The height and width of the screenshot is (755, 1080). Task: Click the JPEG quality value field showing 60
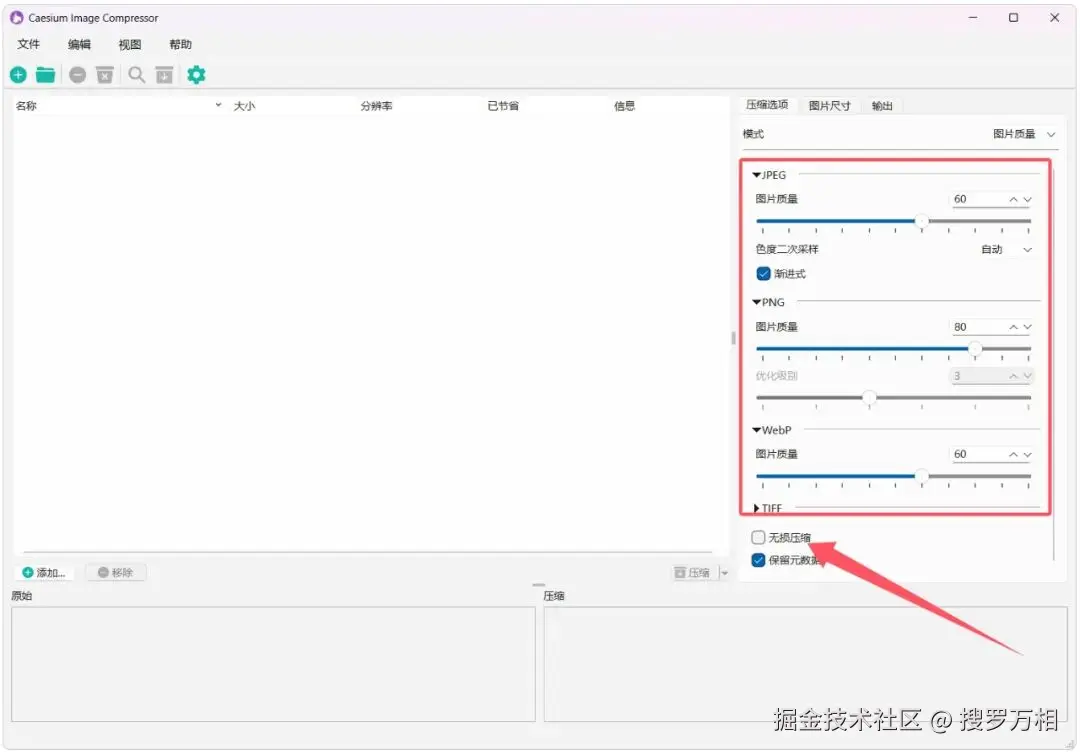click(x=978, y=199)
